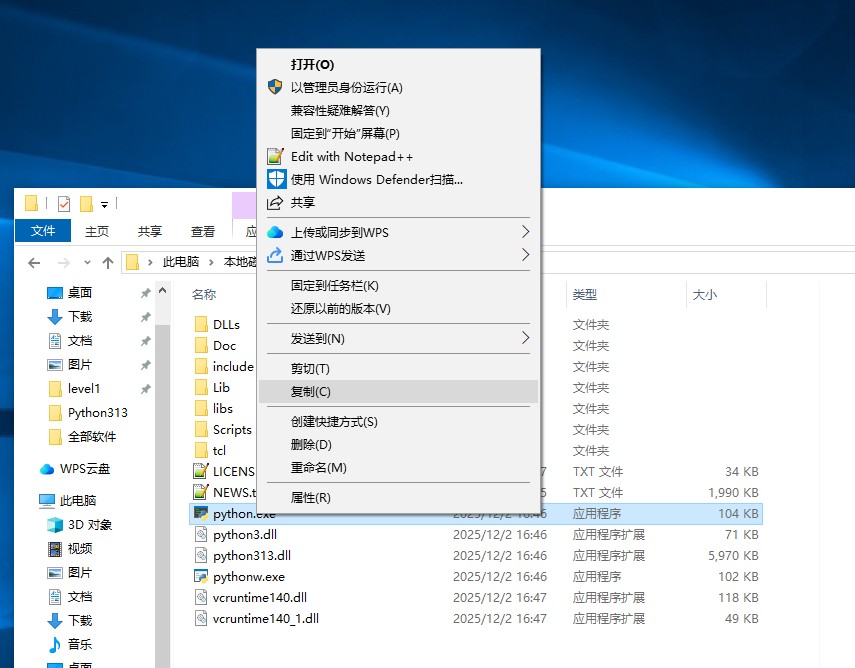The height and width of the screenshot is (668, 855).
Task: Choose 打开(O) in context menu
Action: point(398,64)
